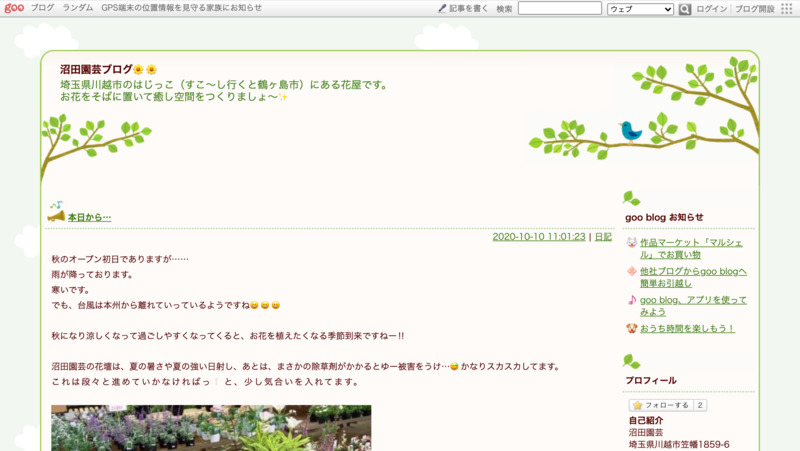Click the line 寒いです。
The image size is (800, 451).
71,290
